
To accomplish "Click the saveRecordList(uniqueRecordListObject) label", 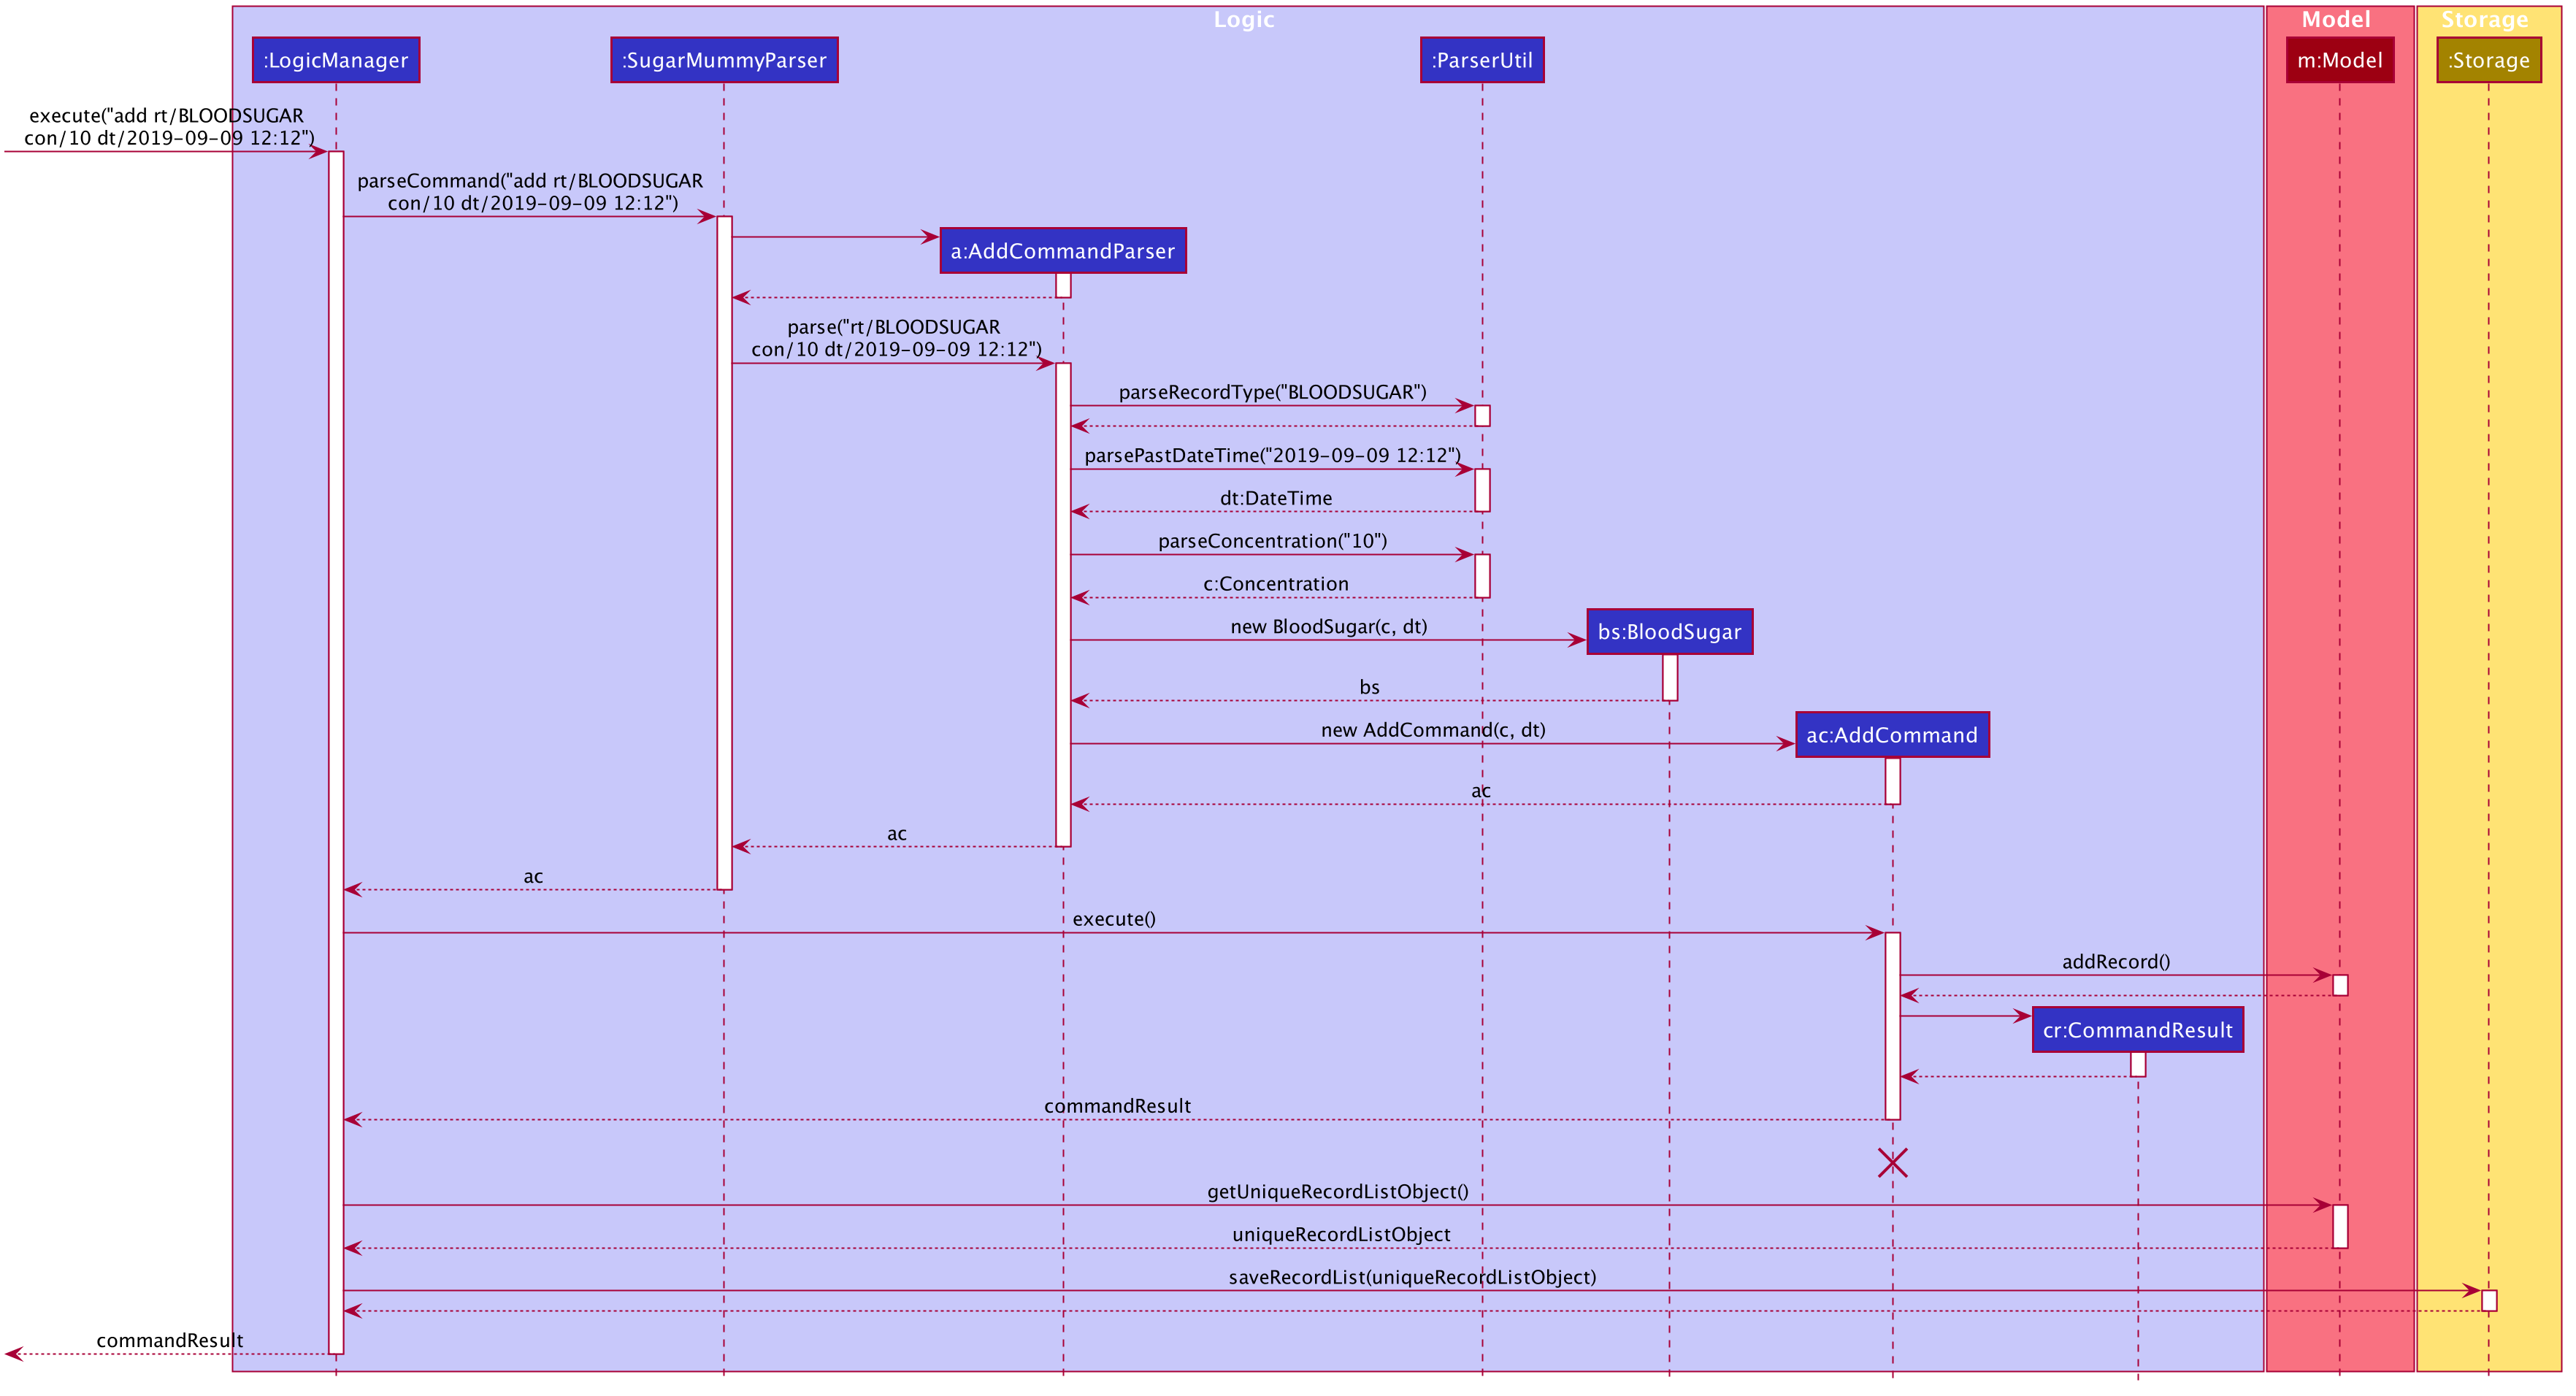I will [x=1412, y=1277].
